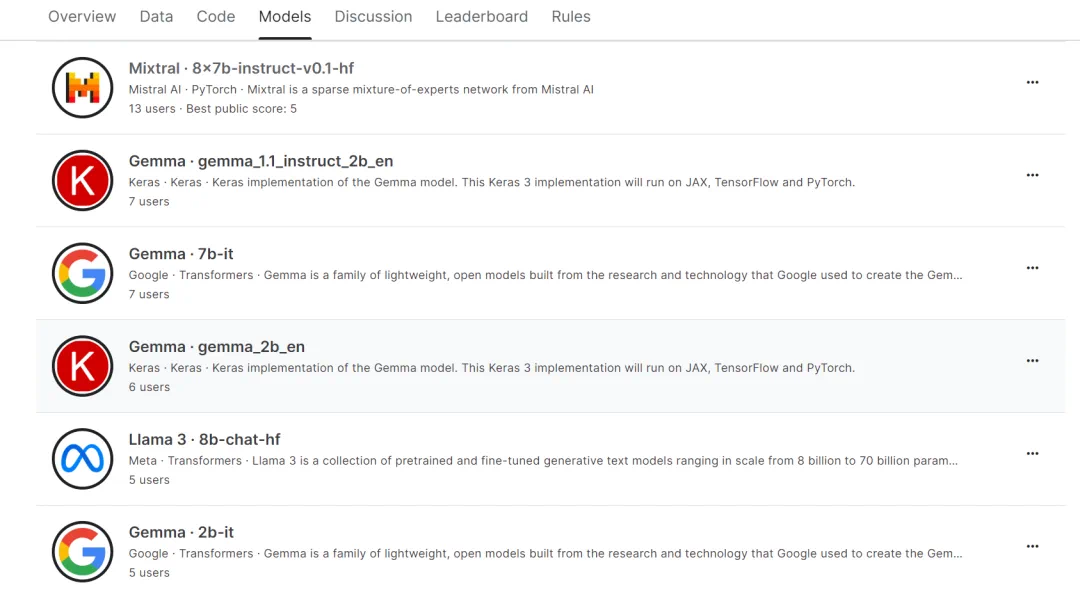
Task: Open the Code tab
Action: click(215, 17)
